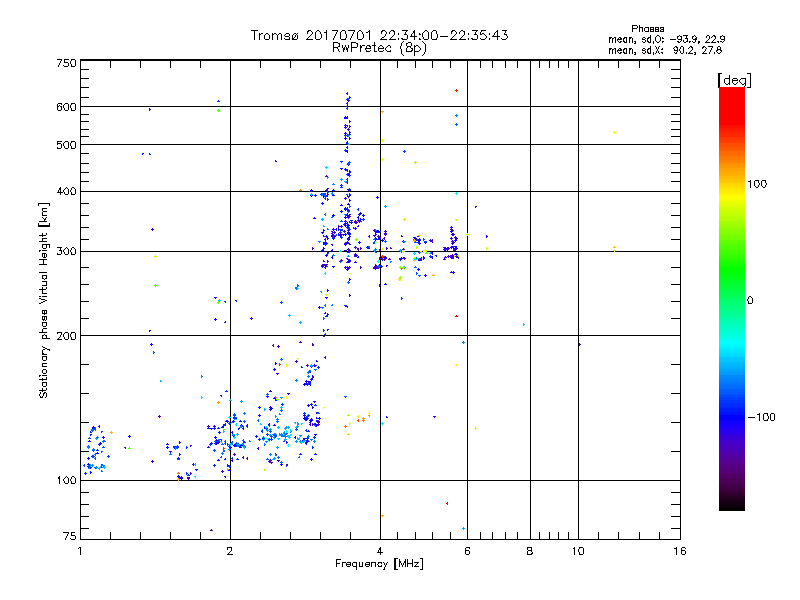Click colorbar tick label '-100'

click(761, 417)
